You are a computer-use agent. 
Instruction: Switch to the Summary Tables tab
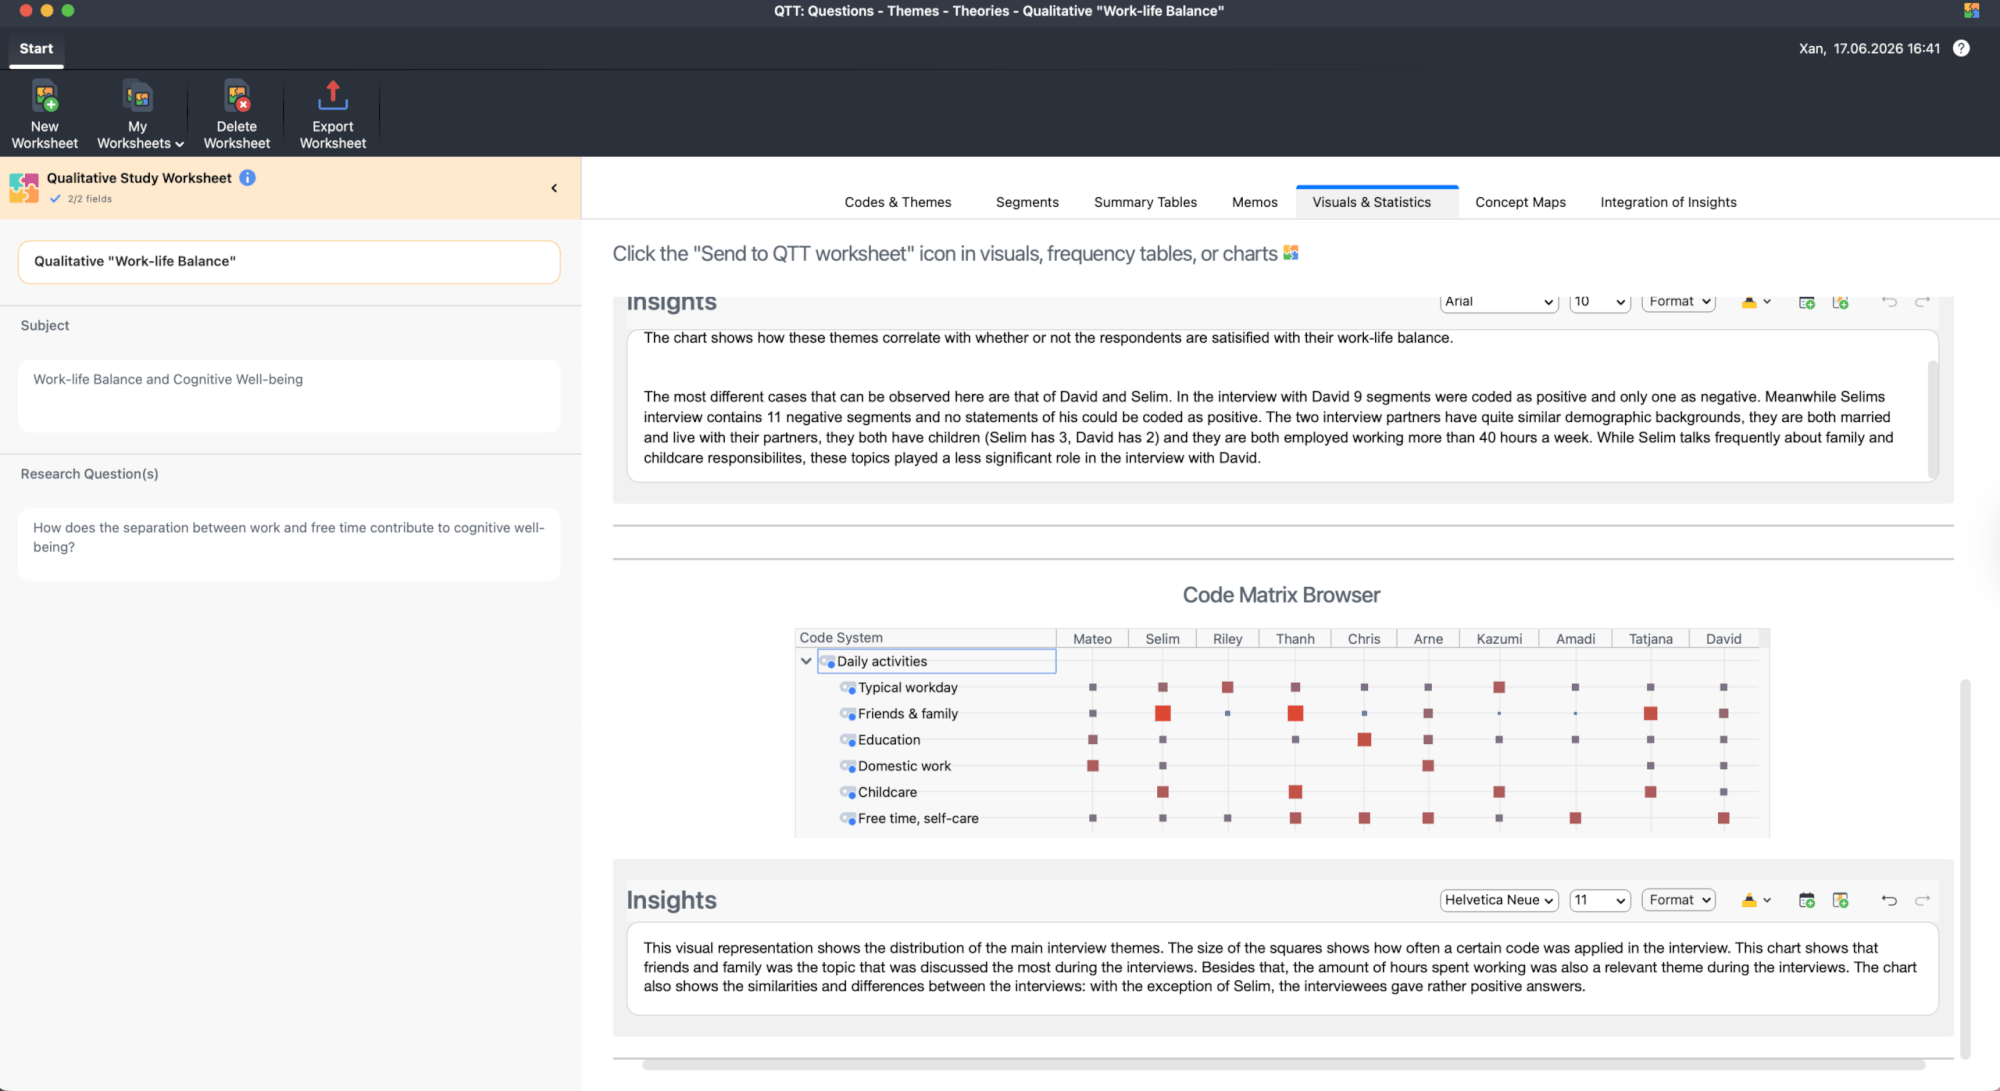pos(1145,202)
